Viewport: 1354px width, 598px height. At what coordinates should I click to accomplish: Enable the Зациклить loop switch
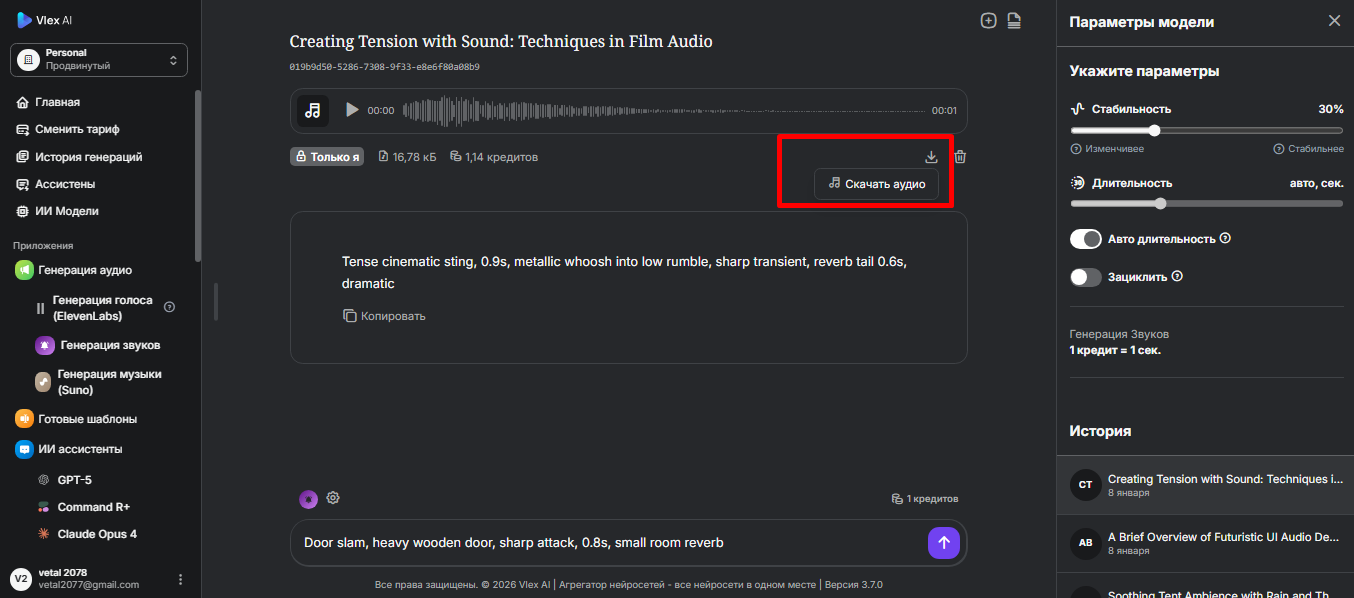coord(1085,277)
